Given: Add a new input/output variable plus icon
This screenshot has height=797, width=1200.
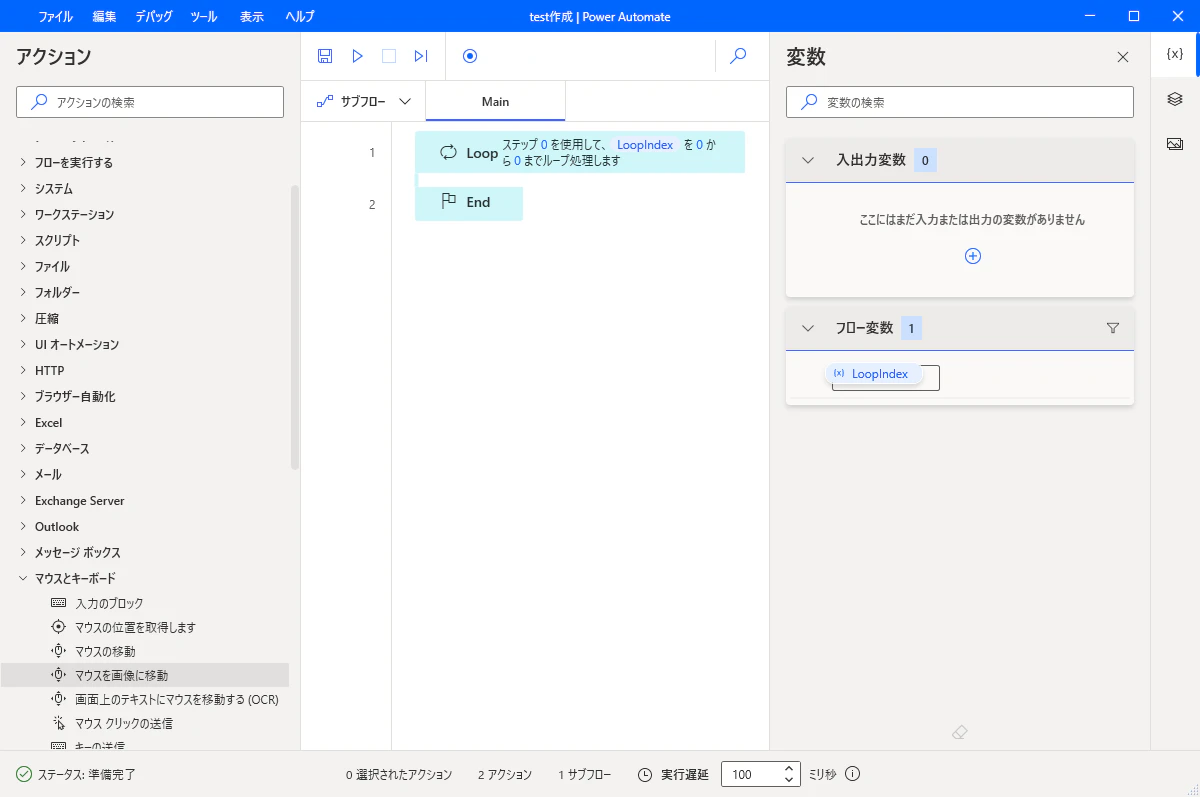Looking at the screenshot, I should 973,256.
